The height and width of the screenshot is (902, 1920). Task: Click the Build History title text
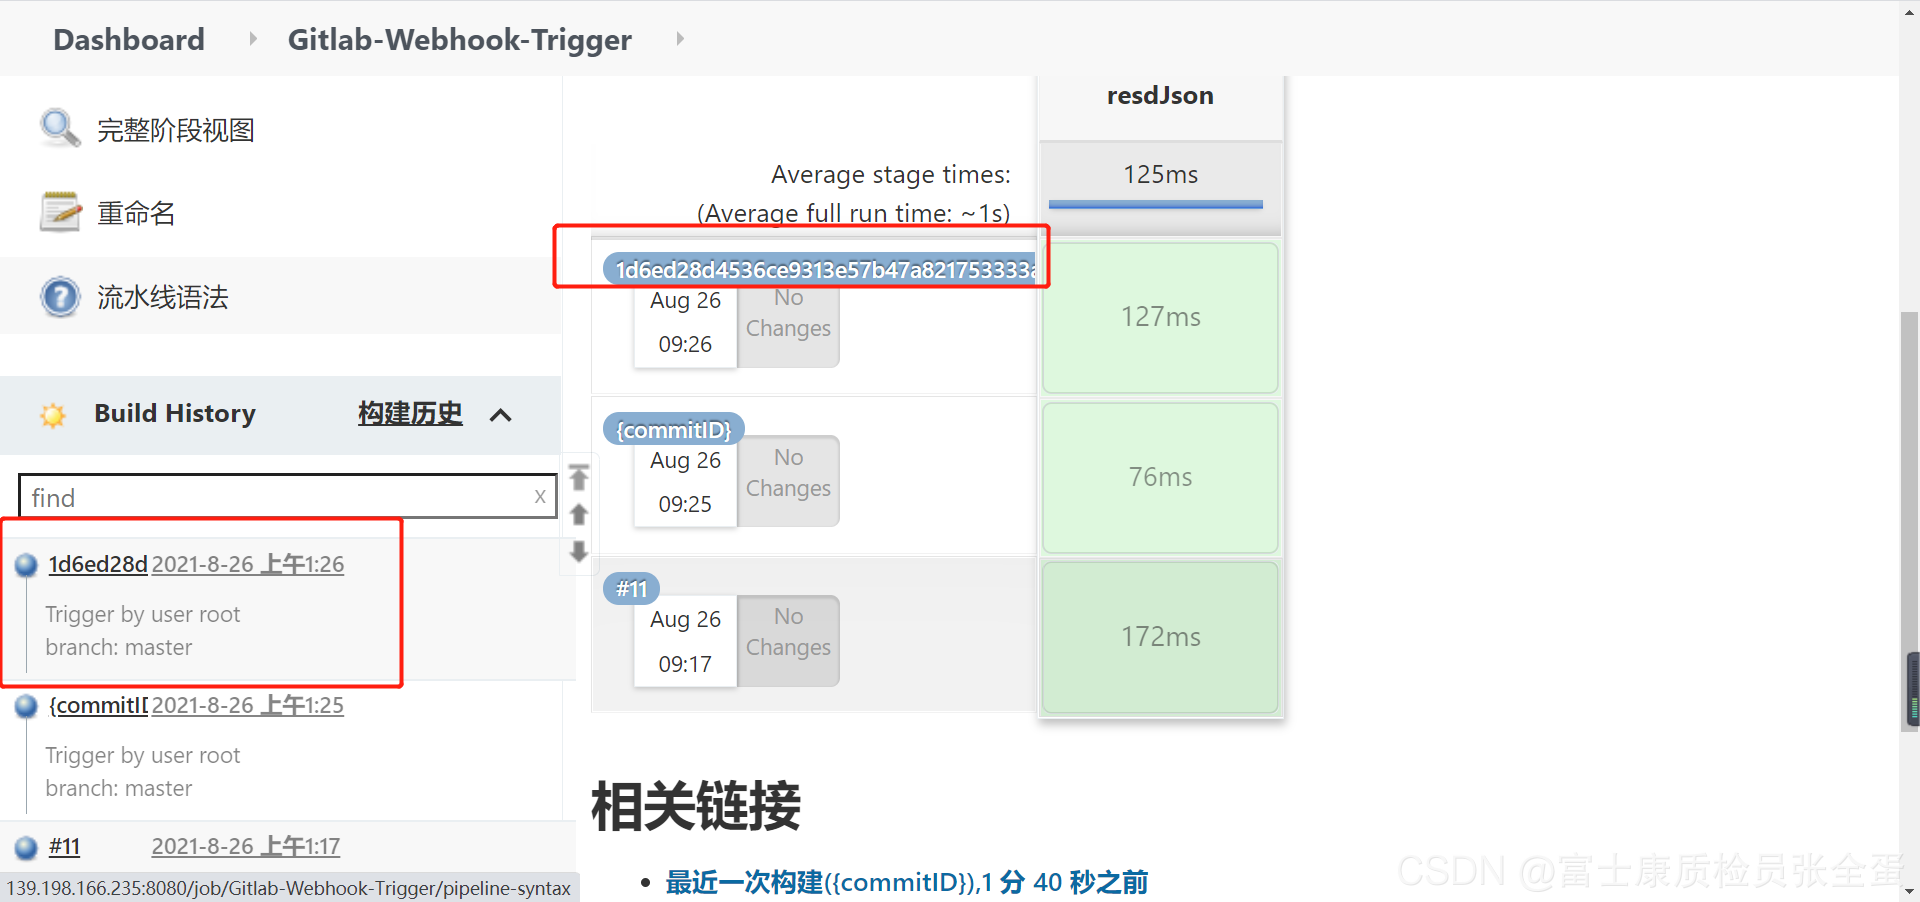click(x=175, y=413)
